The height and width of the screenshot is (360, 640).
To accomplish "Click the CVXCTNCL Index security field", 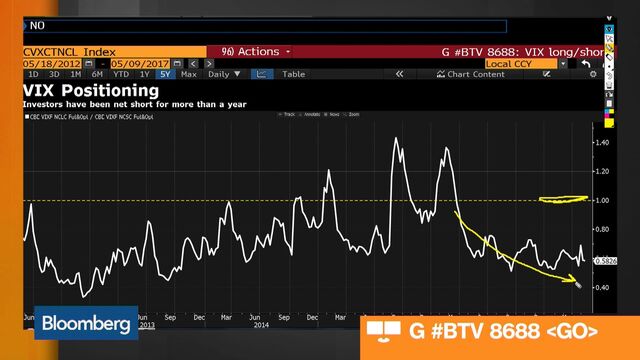I will (115, 52).
